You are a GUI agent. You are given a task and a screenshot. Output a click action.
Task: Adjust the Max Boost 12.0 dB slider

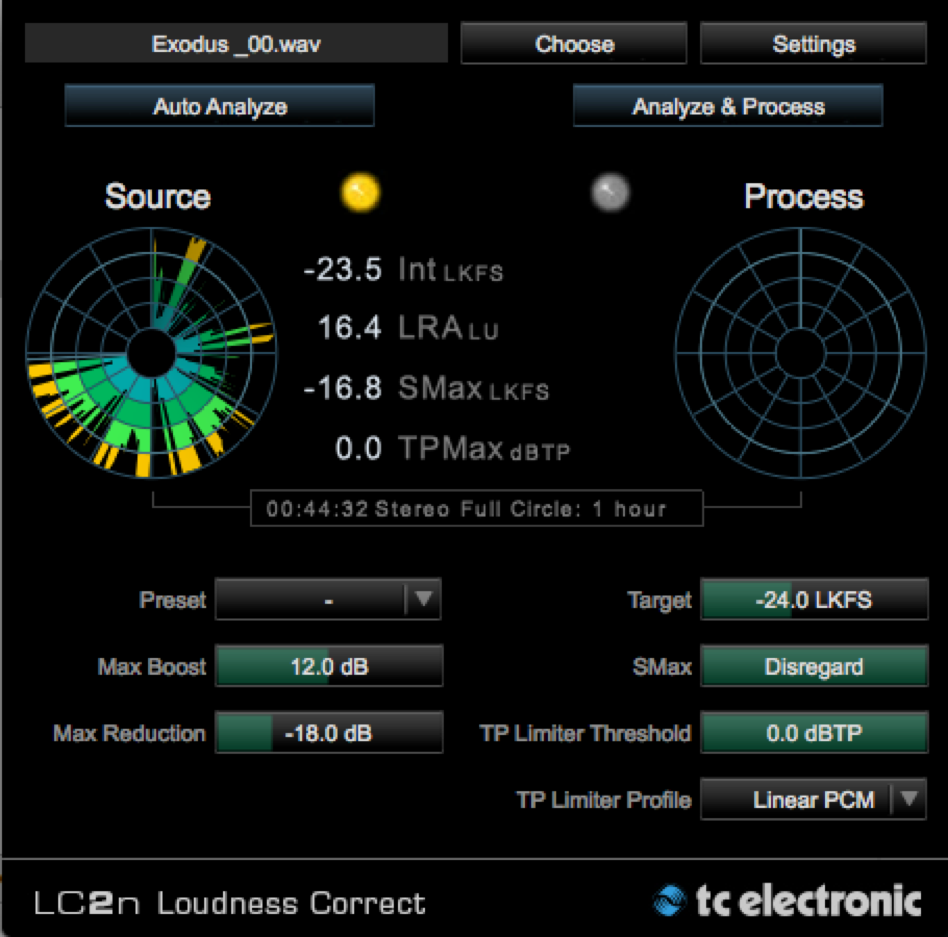(x=329, y=666)
